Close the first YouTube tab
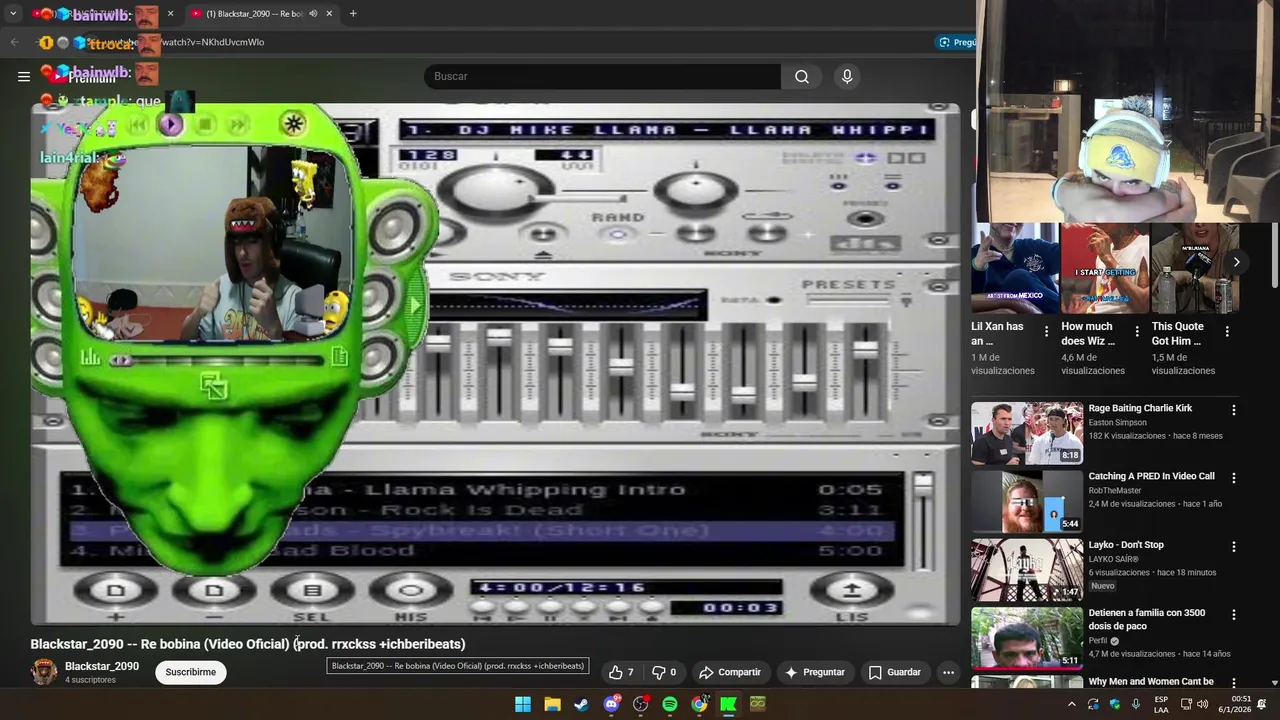The width and height of the screenshot is (1280, 720). 170,14
